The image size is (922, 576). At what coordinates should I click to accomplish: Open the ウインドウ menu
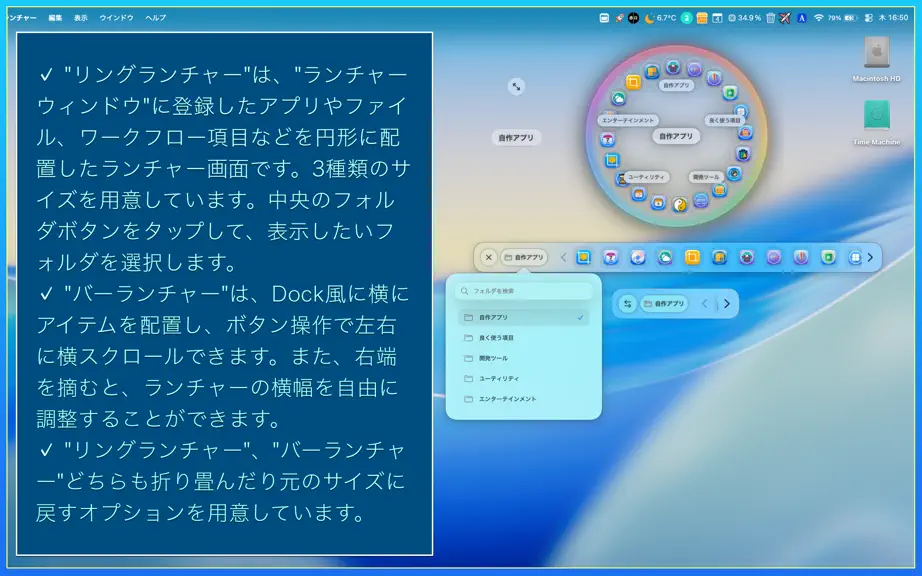pyautogui.click(x=116, y=18)
